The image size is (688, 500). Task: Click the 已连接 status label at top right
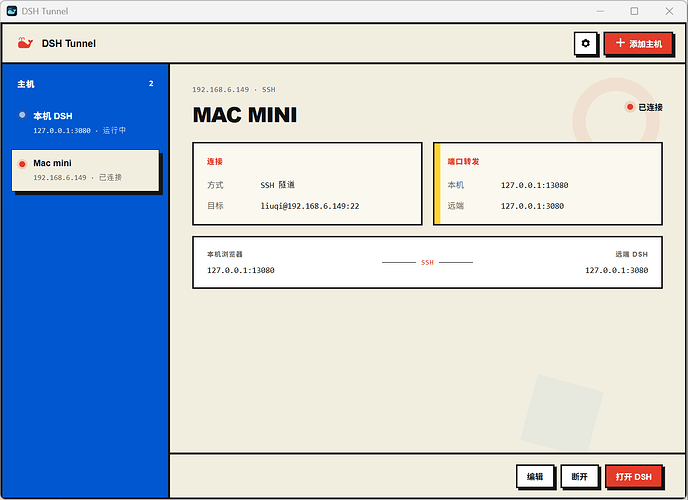650,107
